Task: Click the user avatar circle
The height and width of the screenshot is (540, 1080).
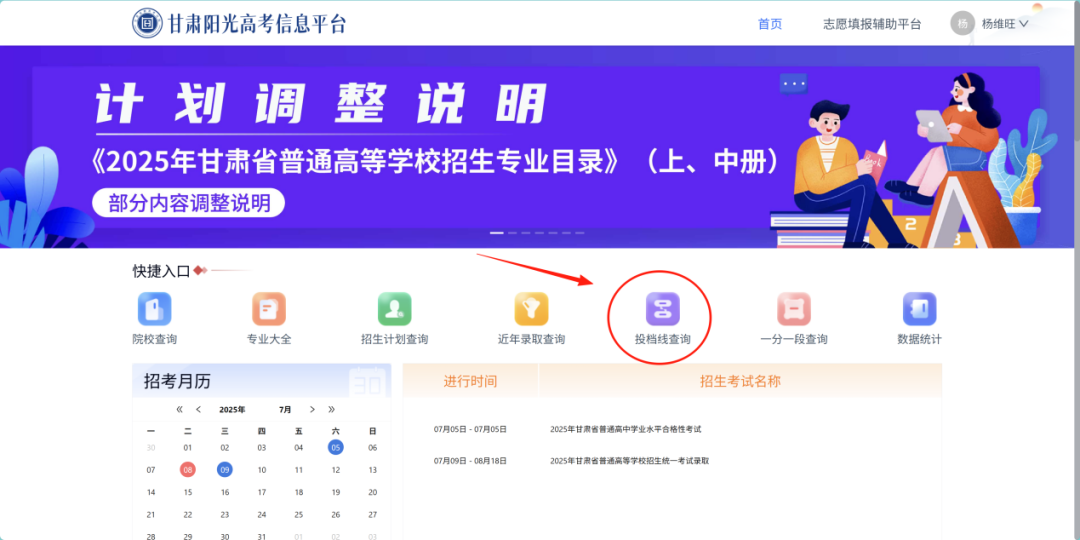Action: coord(962,24)
